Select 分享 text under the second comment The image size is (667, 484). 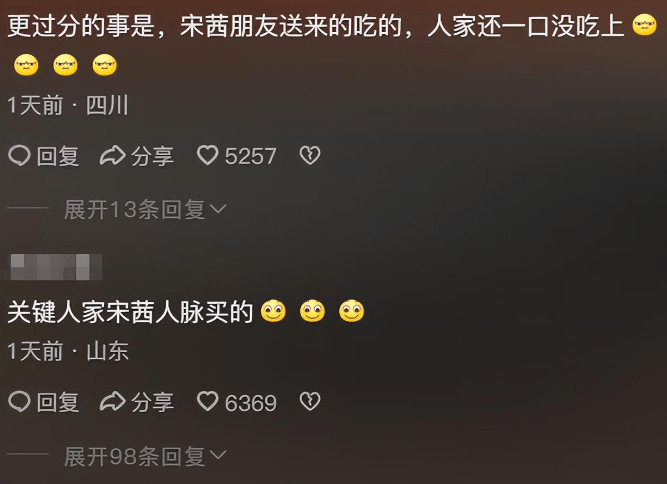[152, 402]
